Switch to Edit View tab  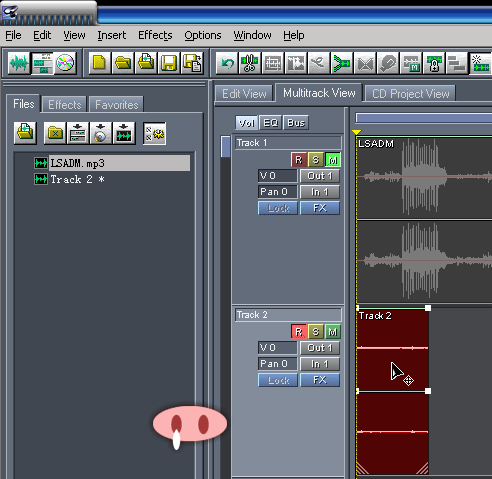pos(244,94)
